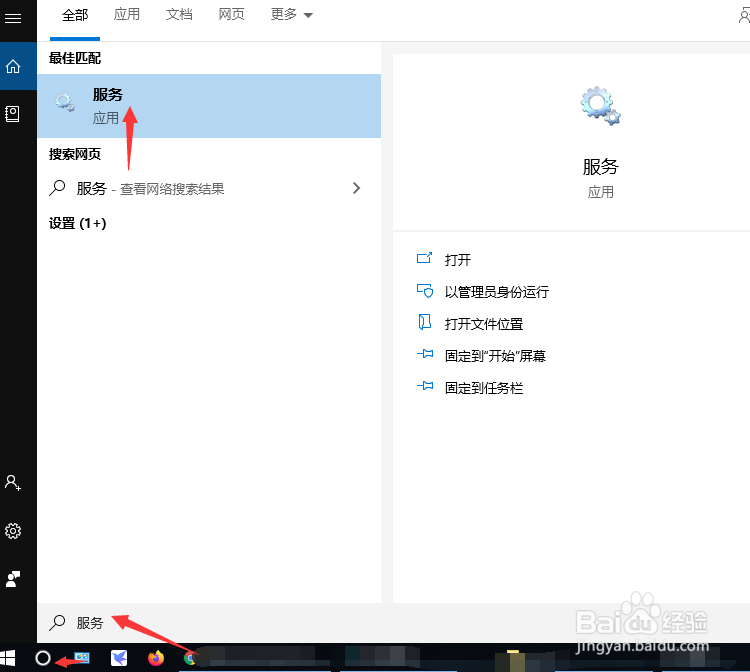Expand web results with the chevron arrow
Screen dimensions: 750x672
(x=356, y=188)
